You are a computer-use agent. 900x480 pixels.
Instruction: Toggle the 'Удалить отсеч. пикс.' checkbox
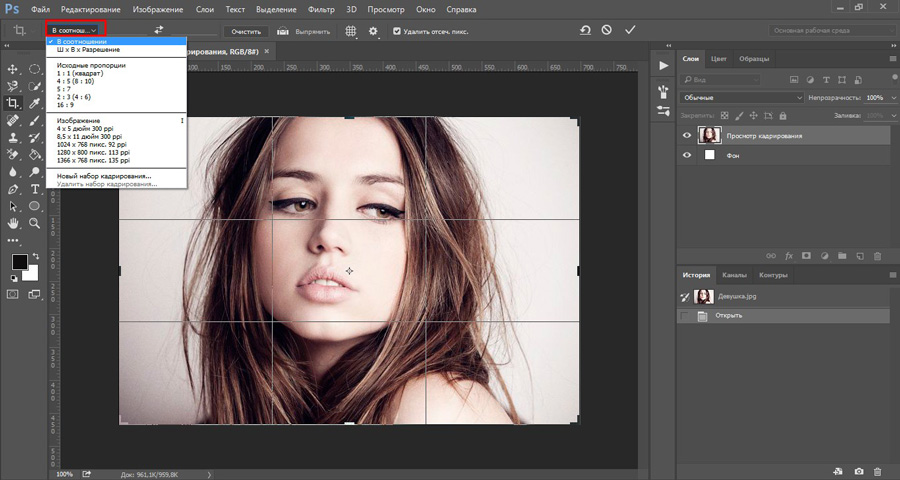397,31
